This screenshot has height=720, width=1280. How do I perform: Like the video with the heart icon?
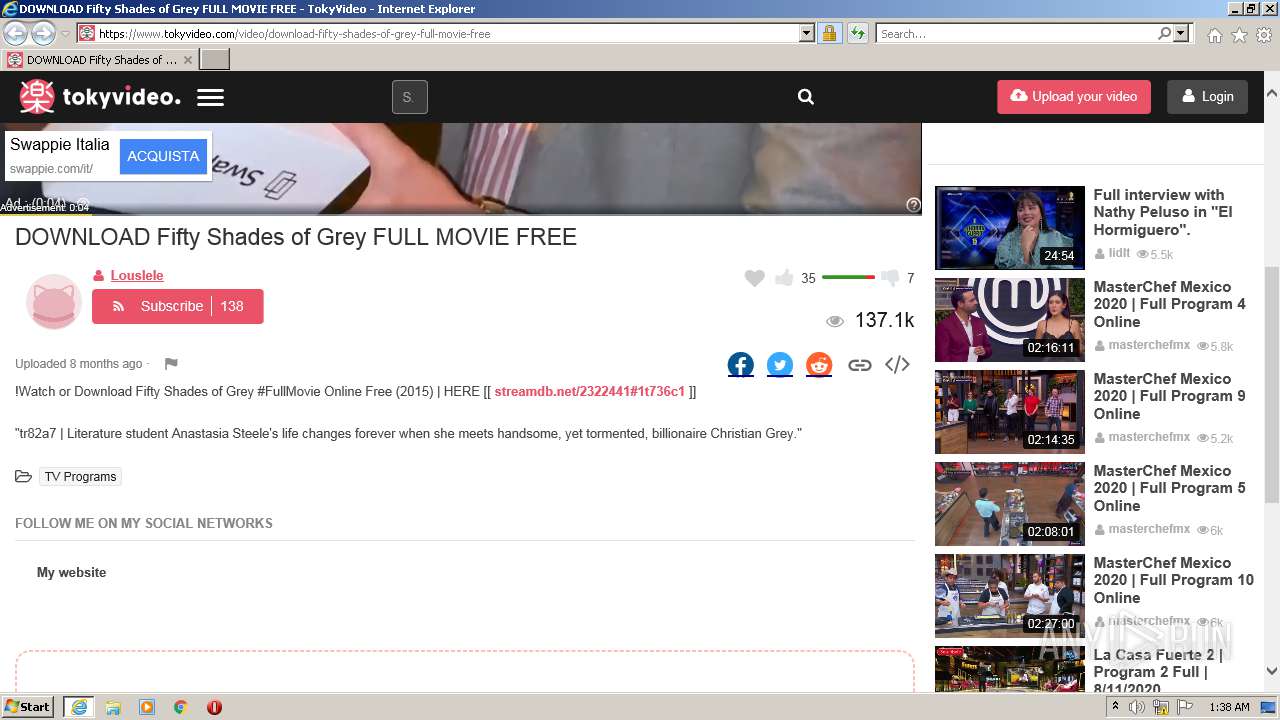pos(755,278)
